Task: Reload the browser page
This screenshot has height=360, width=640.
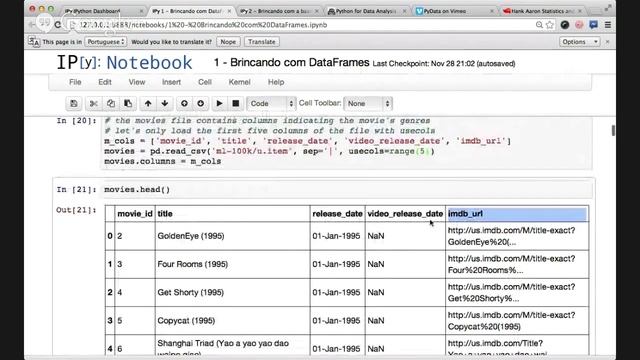Action: tap(58, 25)
